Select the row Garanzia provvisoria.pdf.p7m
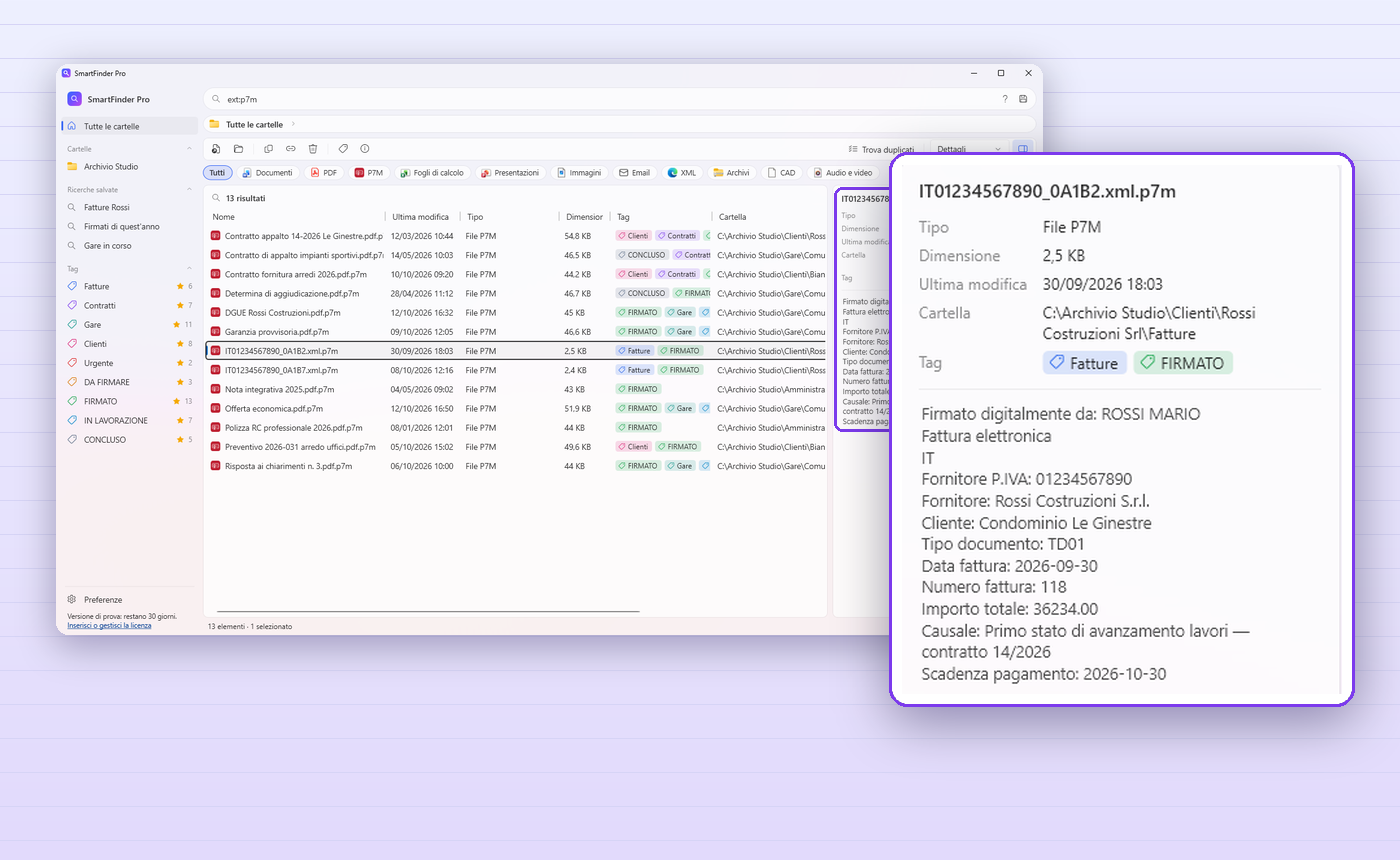The height and width of the screenshot is (860, 1400). tap(515, 331)
